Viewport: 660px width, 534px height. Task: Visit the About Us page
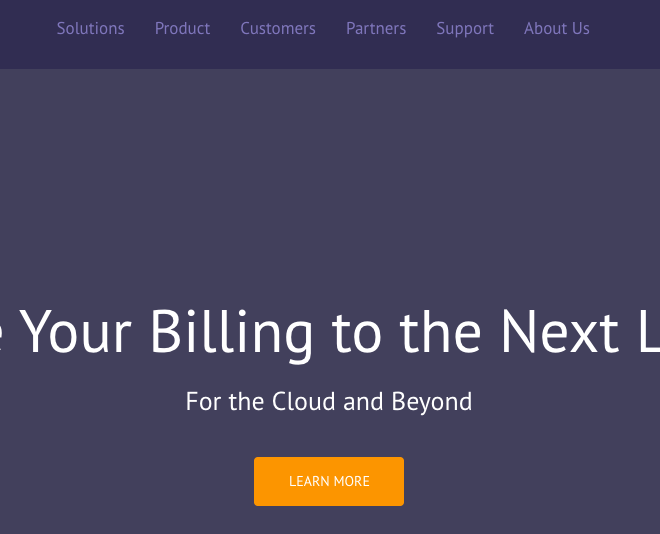556,29
